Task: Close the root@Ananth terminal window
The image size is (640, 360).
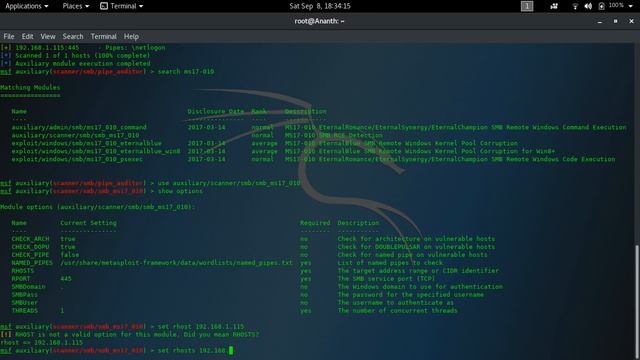Action: pyautogui.click(x=631, y=21)
